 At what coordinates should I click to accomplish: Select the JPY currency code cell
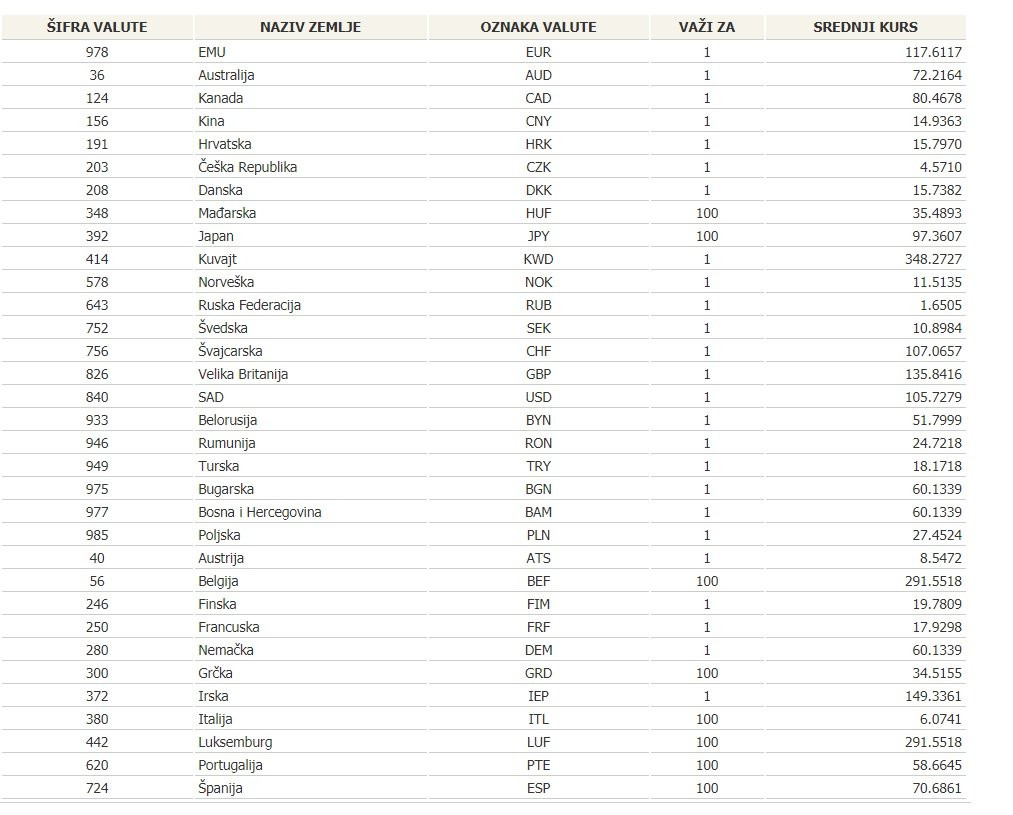(x=538, y=236)
